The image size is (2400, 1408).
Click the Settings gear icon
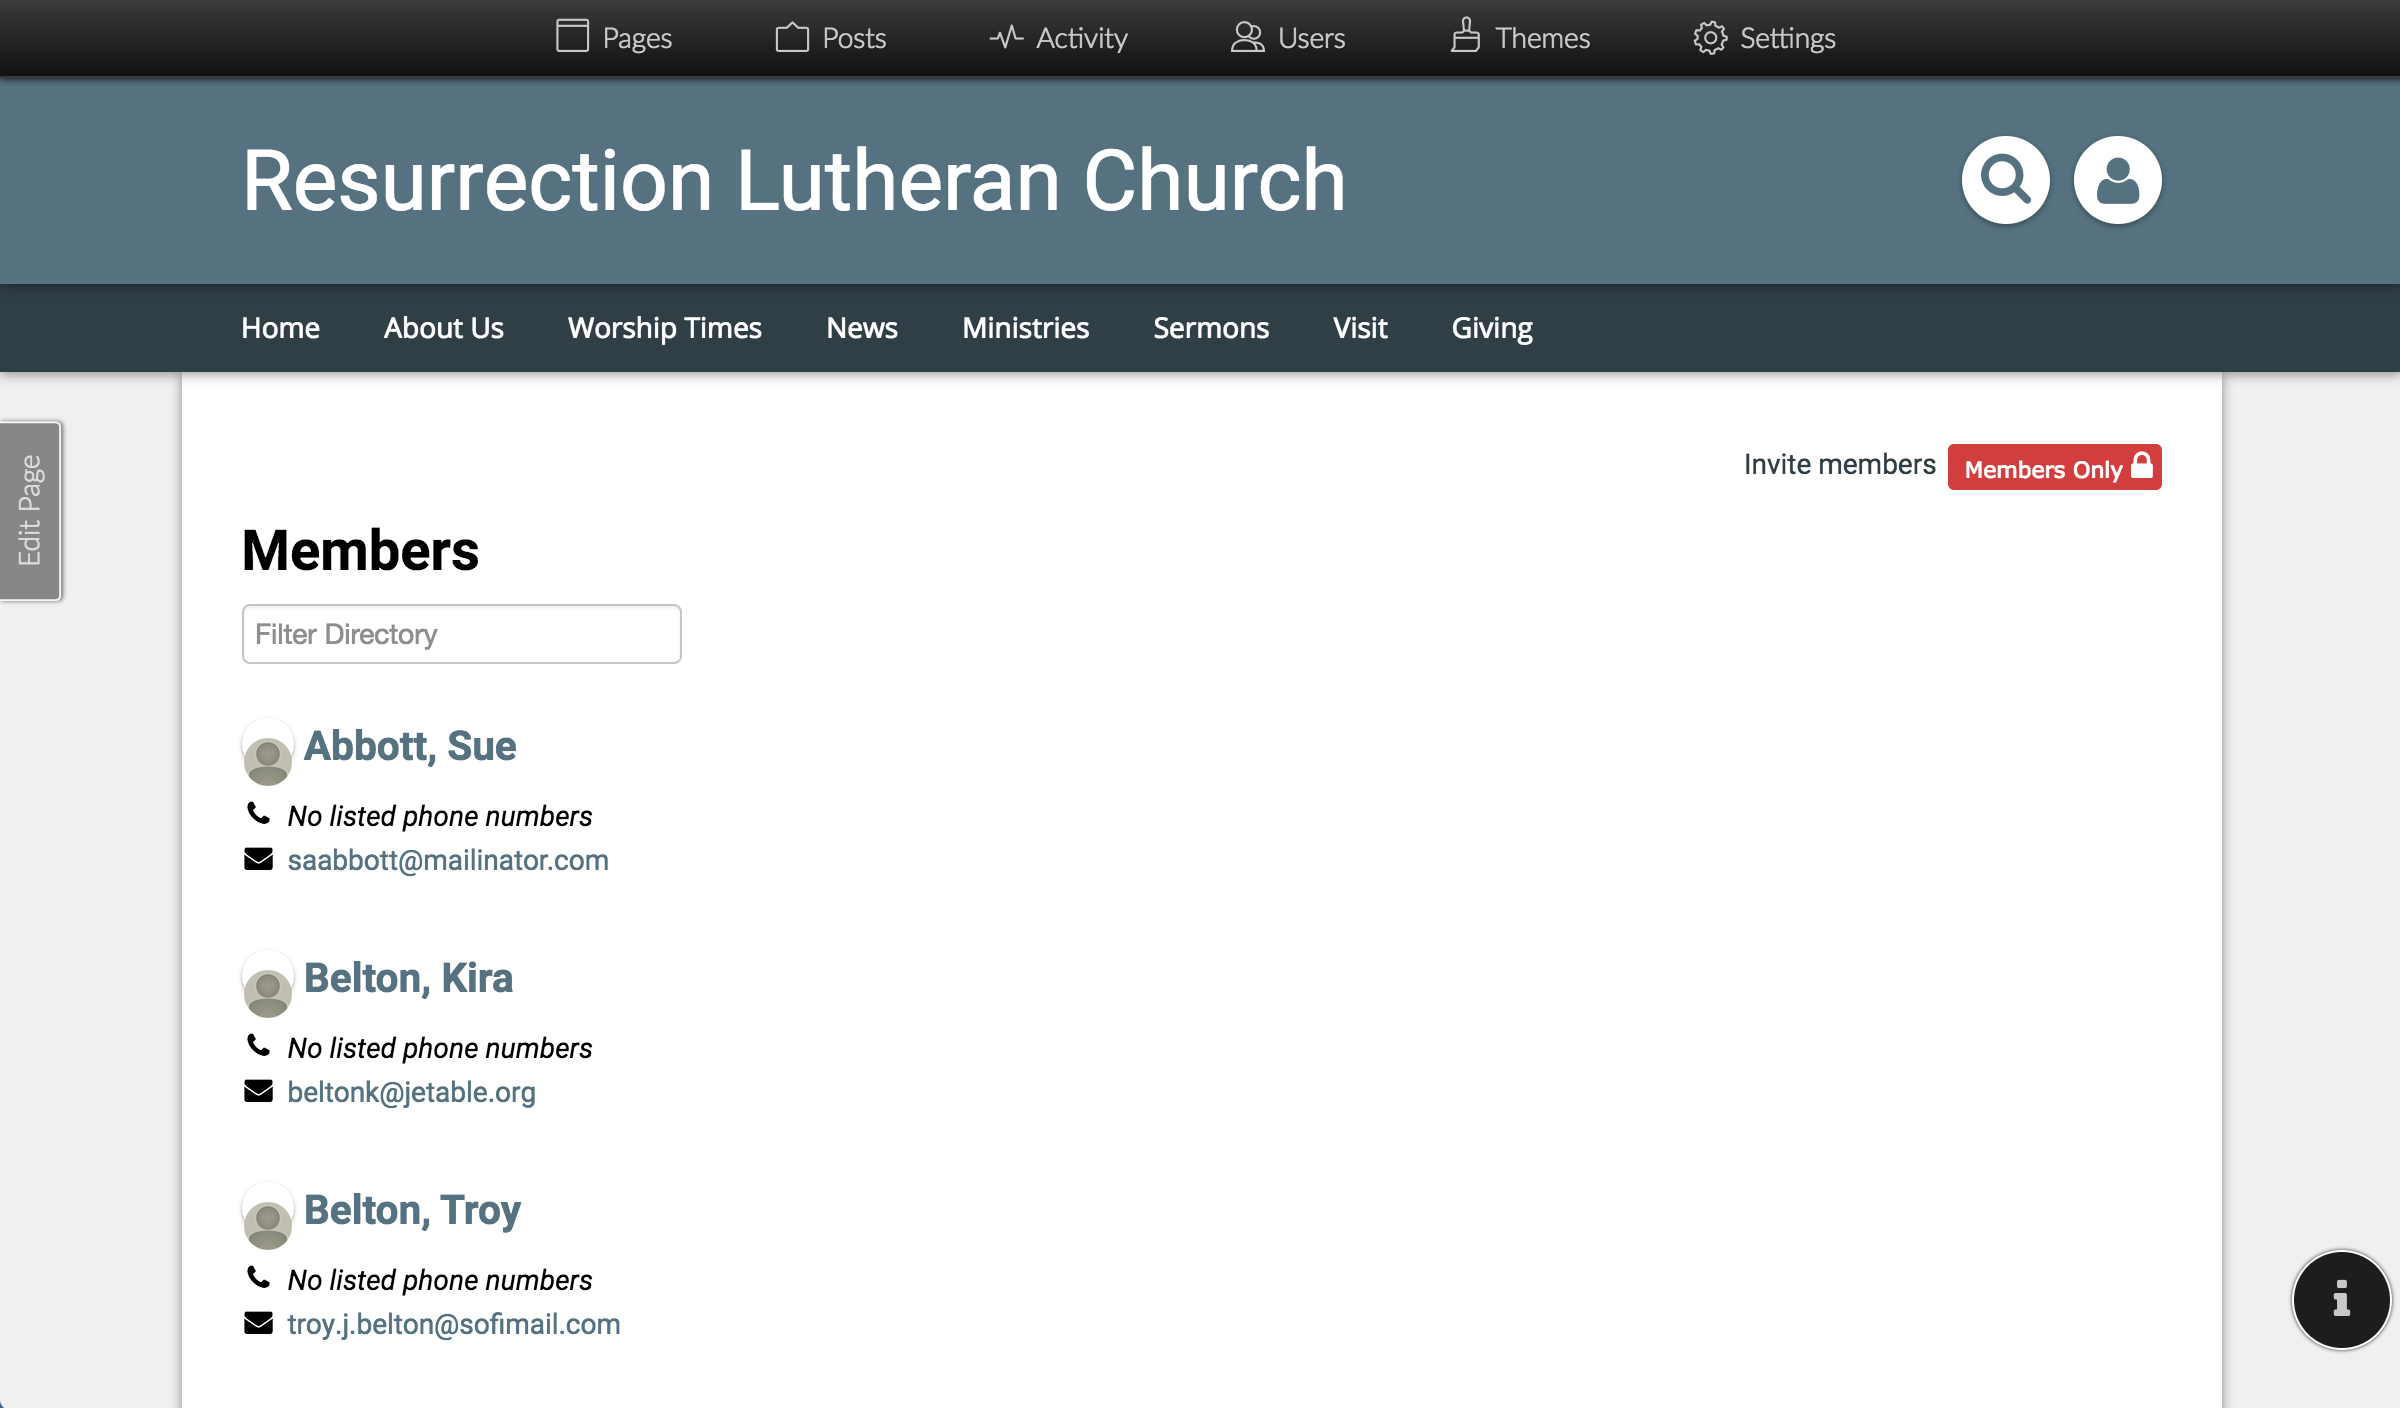[1710, 36]
